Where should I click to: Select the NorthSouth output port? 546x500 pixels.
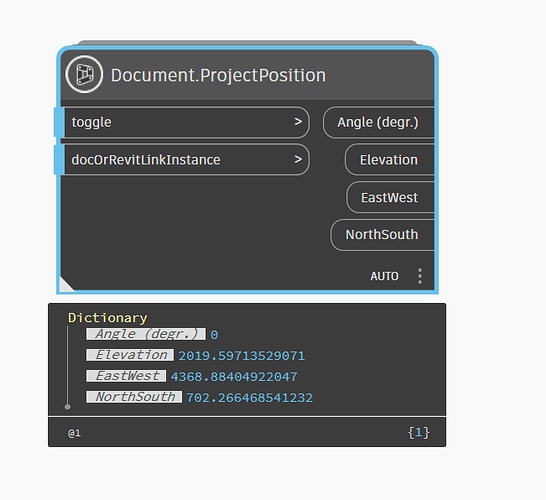click(382, 235)
